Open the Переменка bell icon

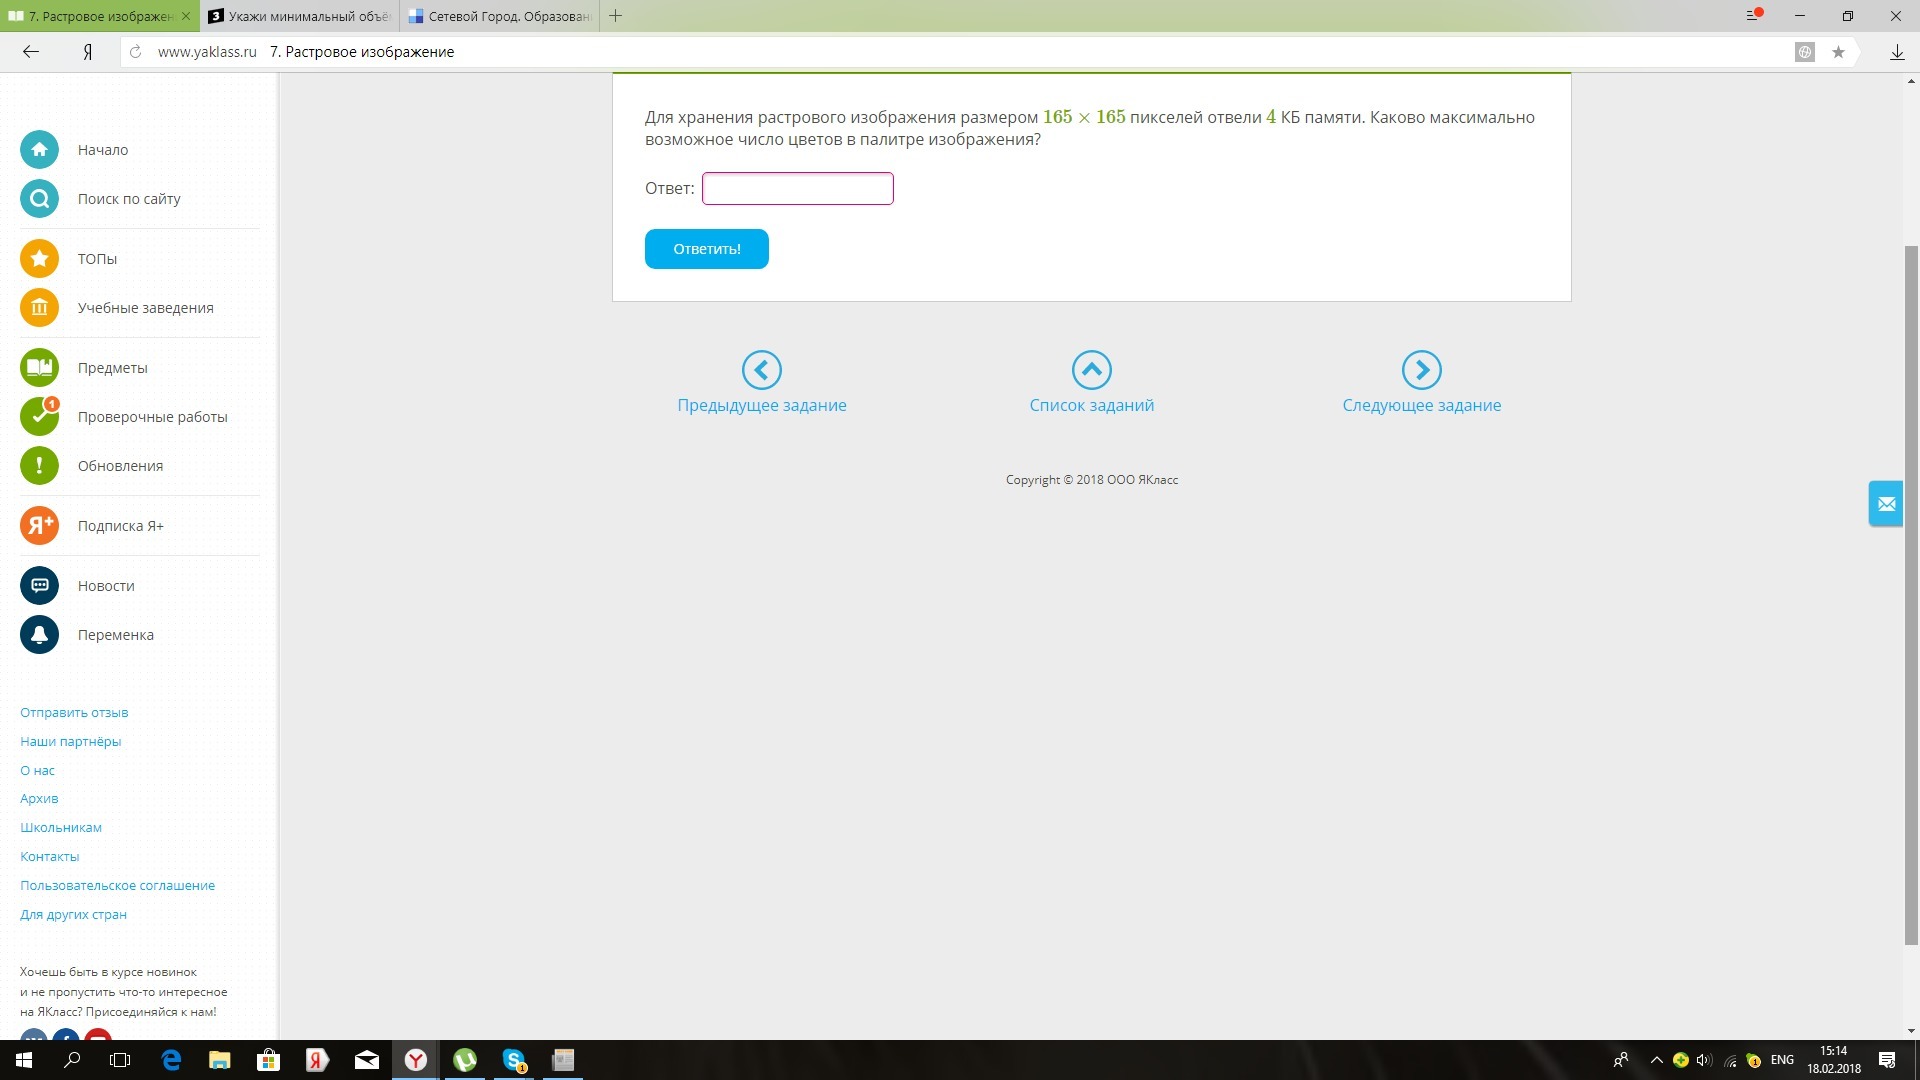click(x=39, y=635)
